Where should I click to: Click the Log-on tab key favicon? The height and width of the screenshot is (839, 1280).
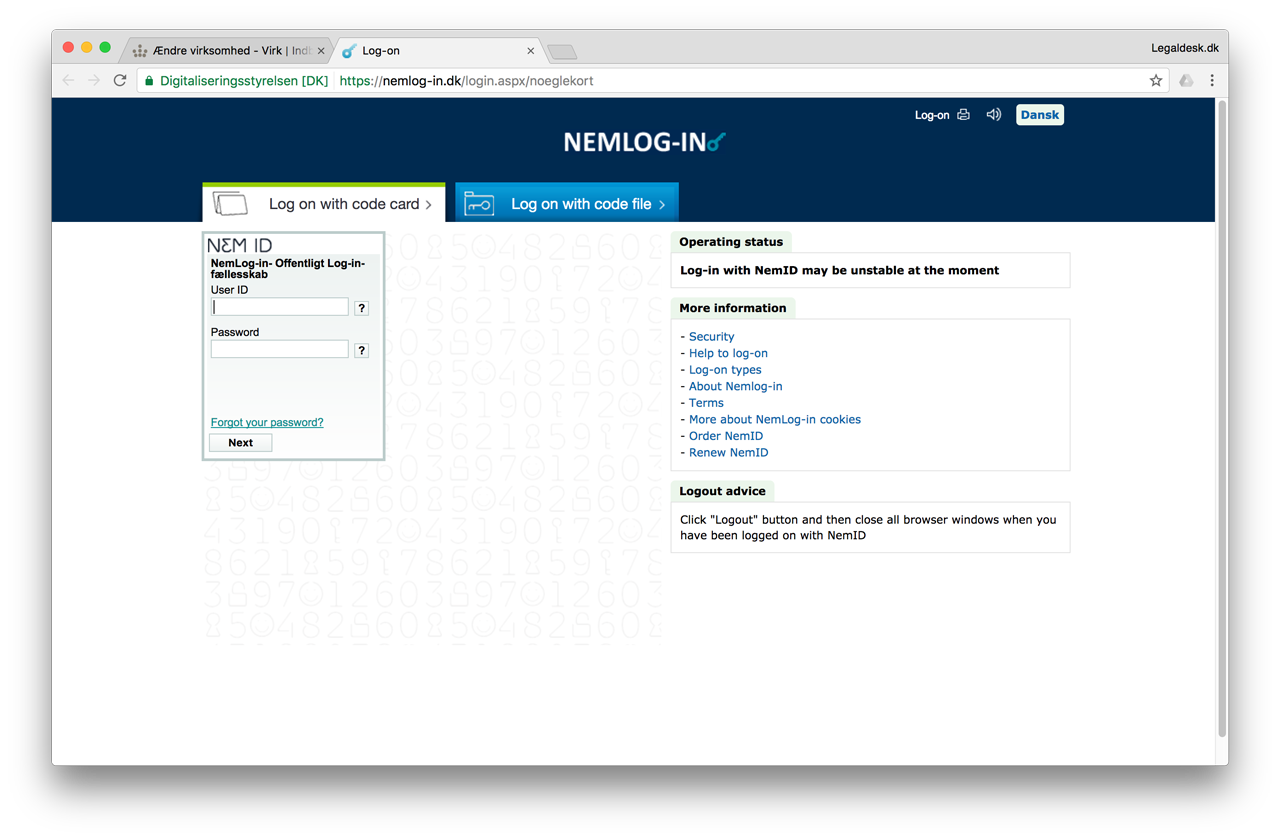[x=348, y=51]
